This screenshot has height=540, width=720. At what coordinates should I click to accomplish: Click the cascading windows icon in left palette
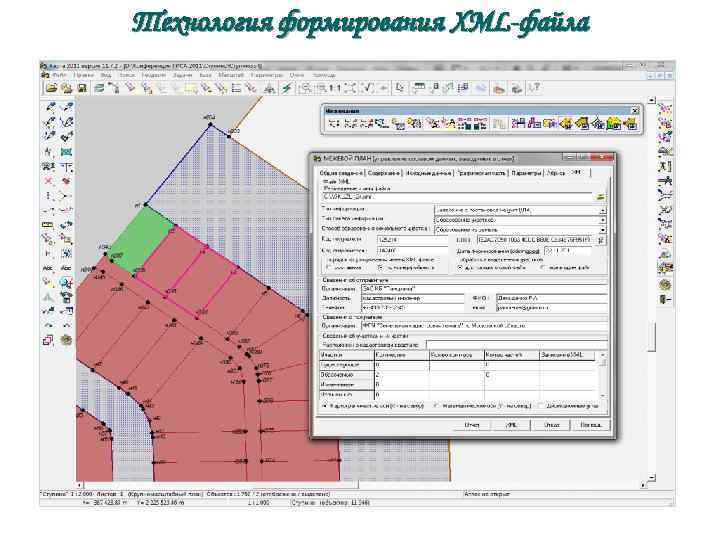[x=48, y=340]
